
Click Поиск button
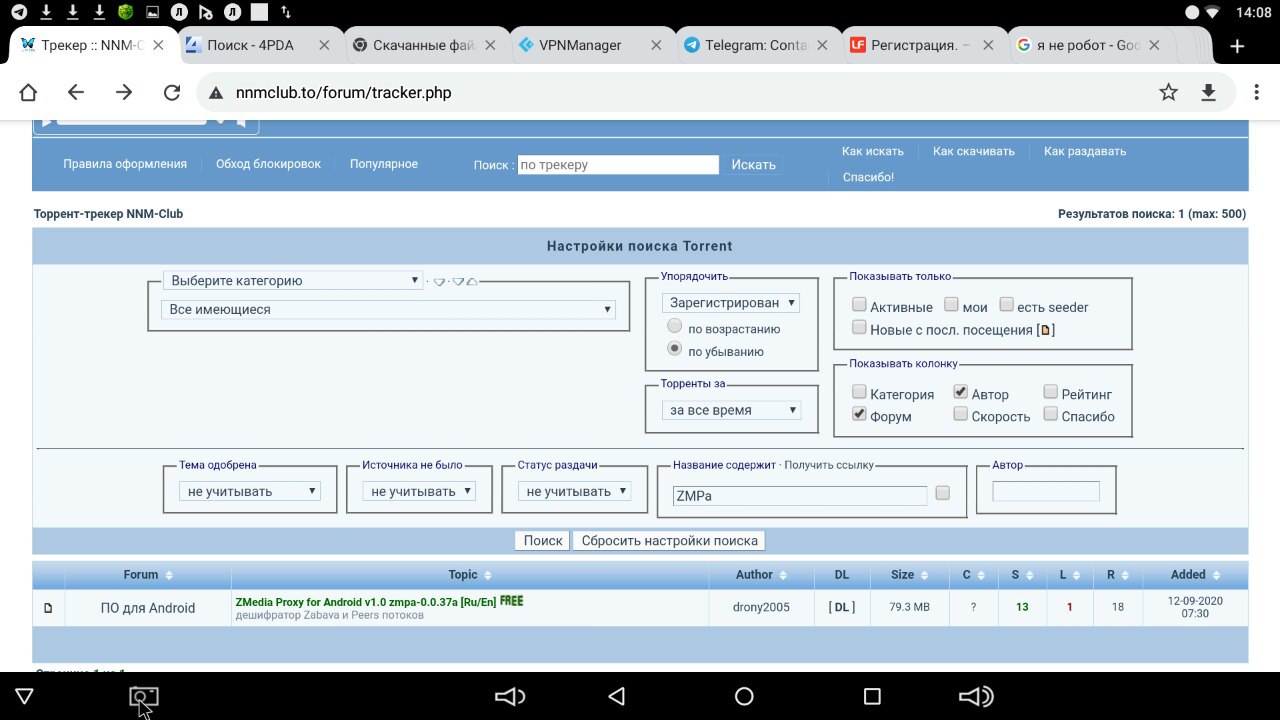[x=543, y=540]
